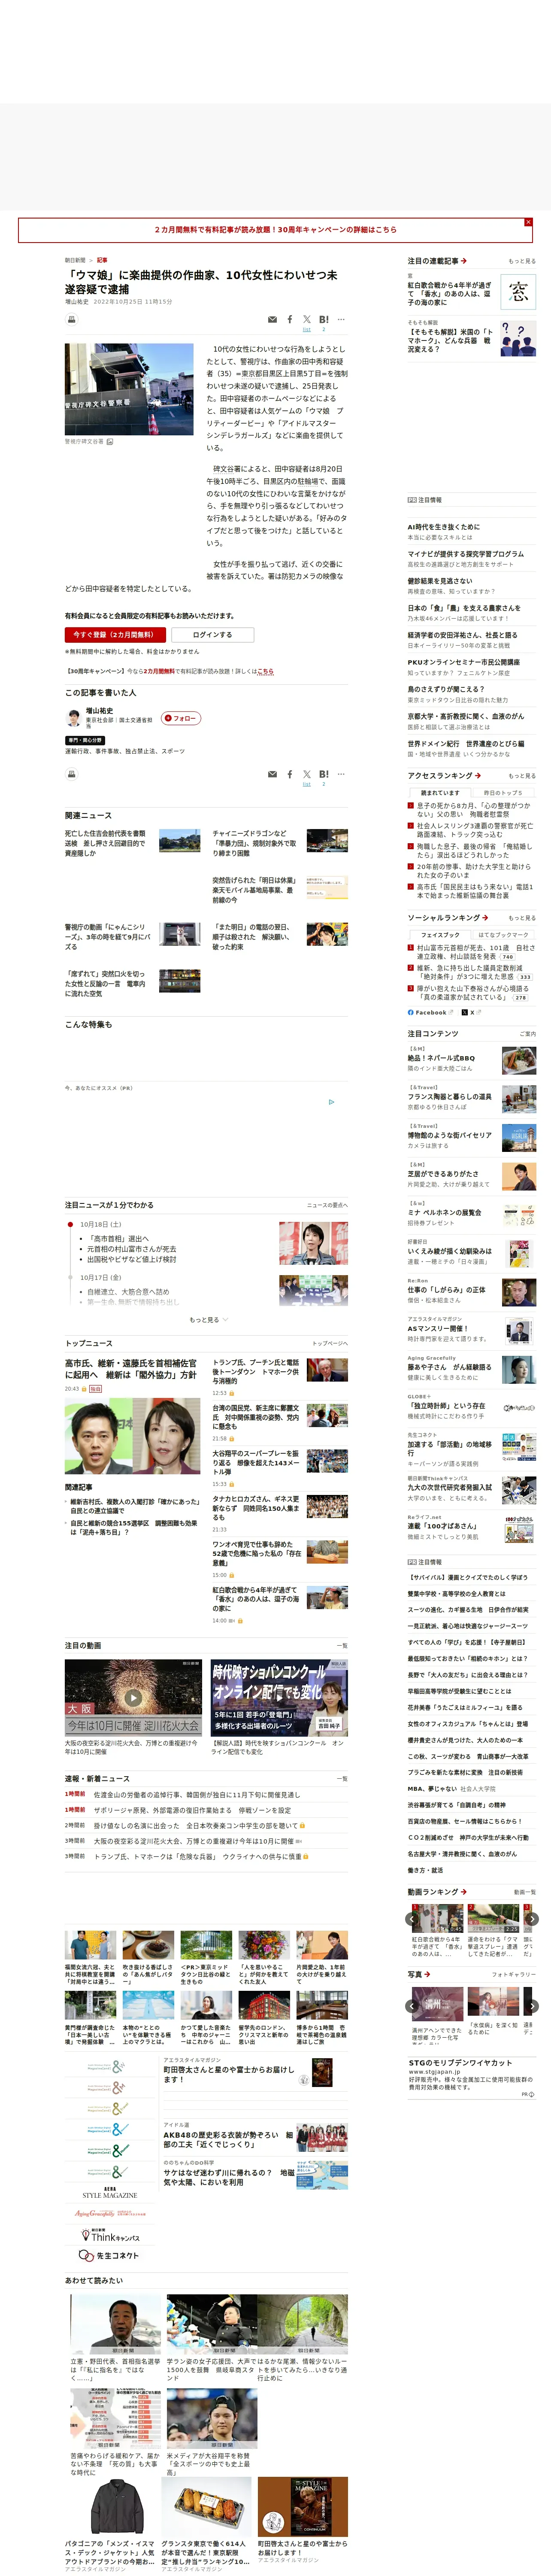This screenshot has height=2576, width=551.
Task: Click the print icon below the article
Action: click(72, 774)
